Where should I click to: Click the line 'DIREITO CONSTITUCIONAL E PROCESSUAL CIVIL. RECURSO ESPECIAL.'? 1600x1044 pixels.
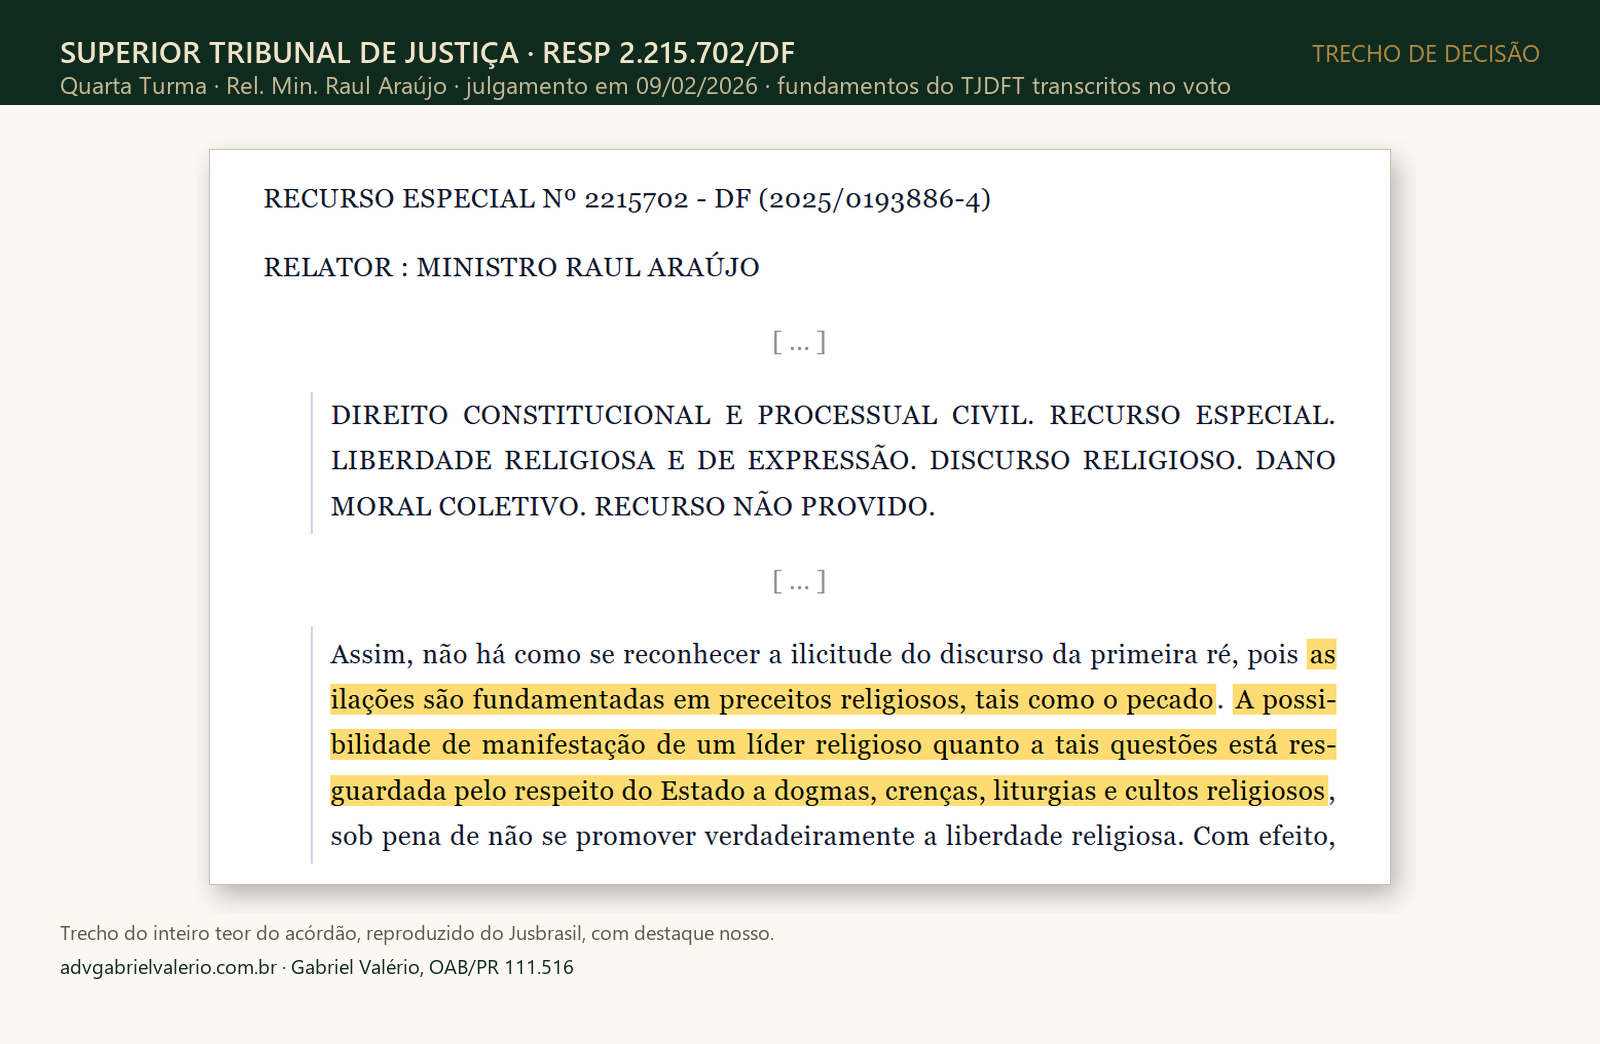click(x=833, y=415)
